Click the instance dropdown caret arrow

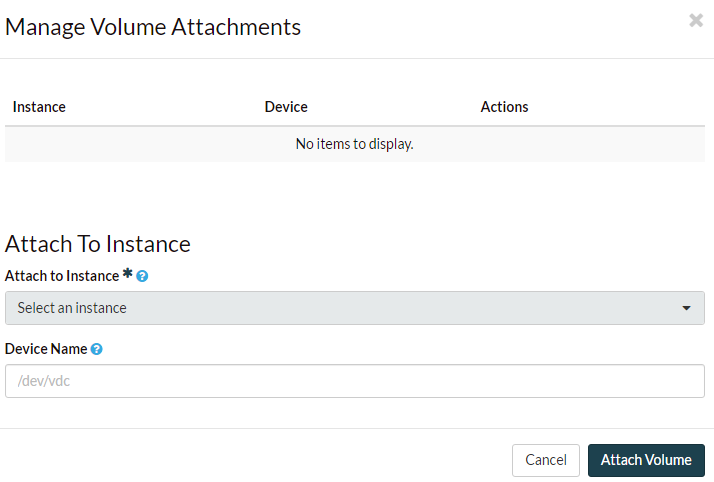click(687, 308)
